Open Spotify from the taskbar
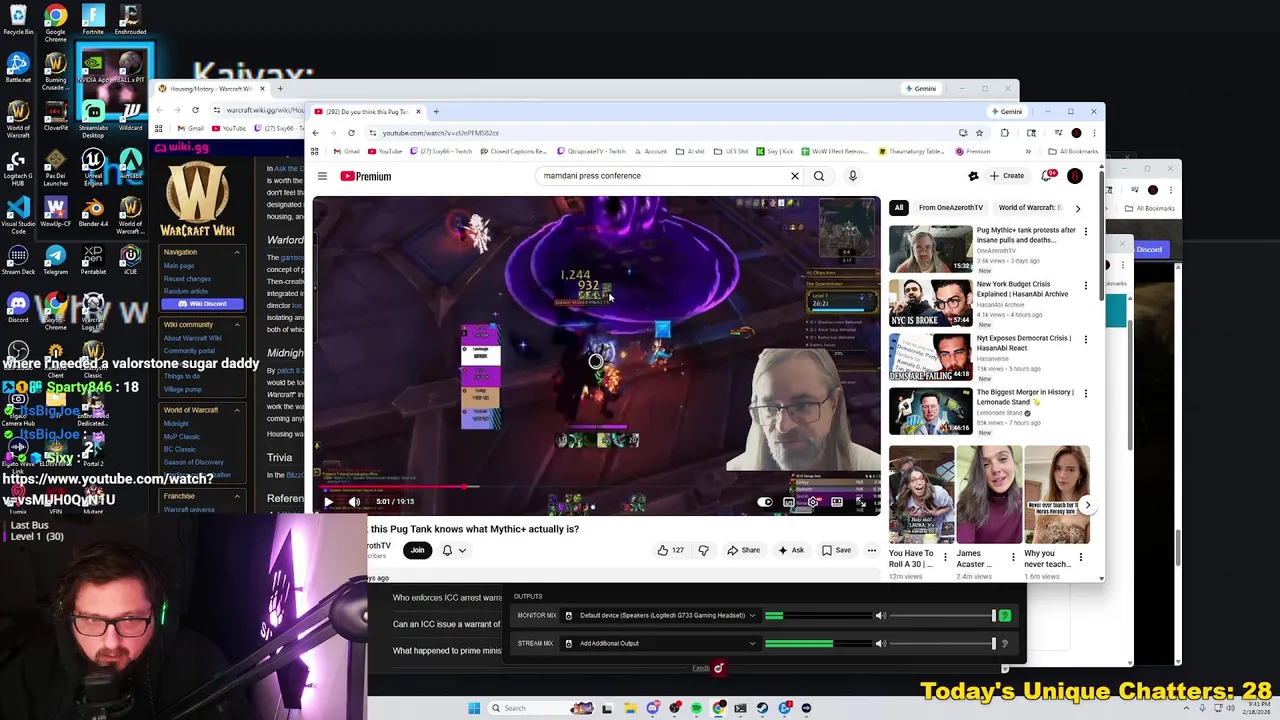Screen dimensions: 1280x720 pos(696,708)
